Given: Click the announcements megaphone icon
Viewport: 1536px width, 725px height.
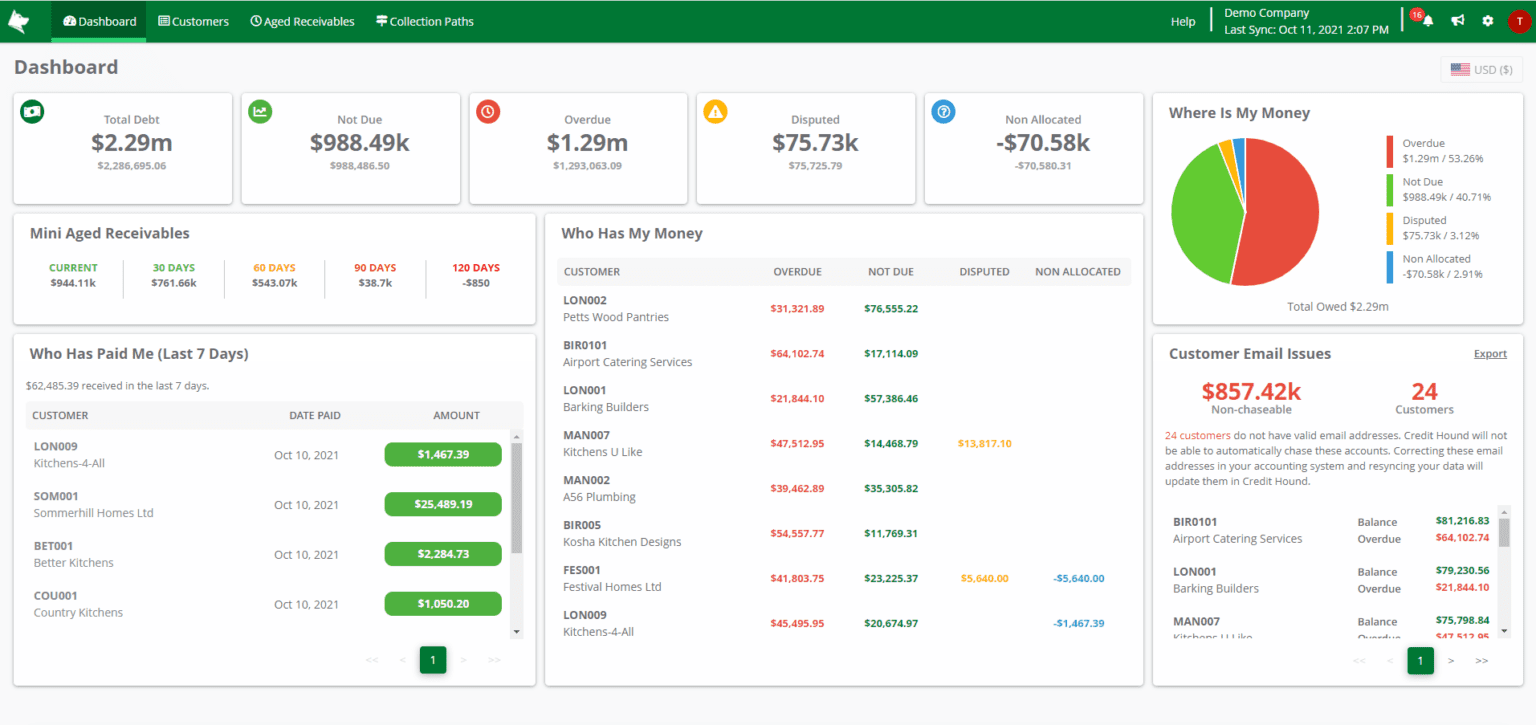Looking at the screenshot, I should click(x=1456, y=20).
